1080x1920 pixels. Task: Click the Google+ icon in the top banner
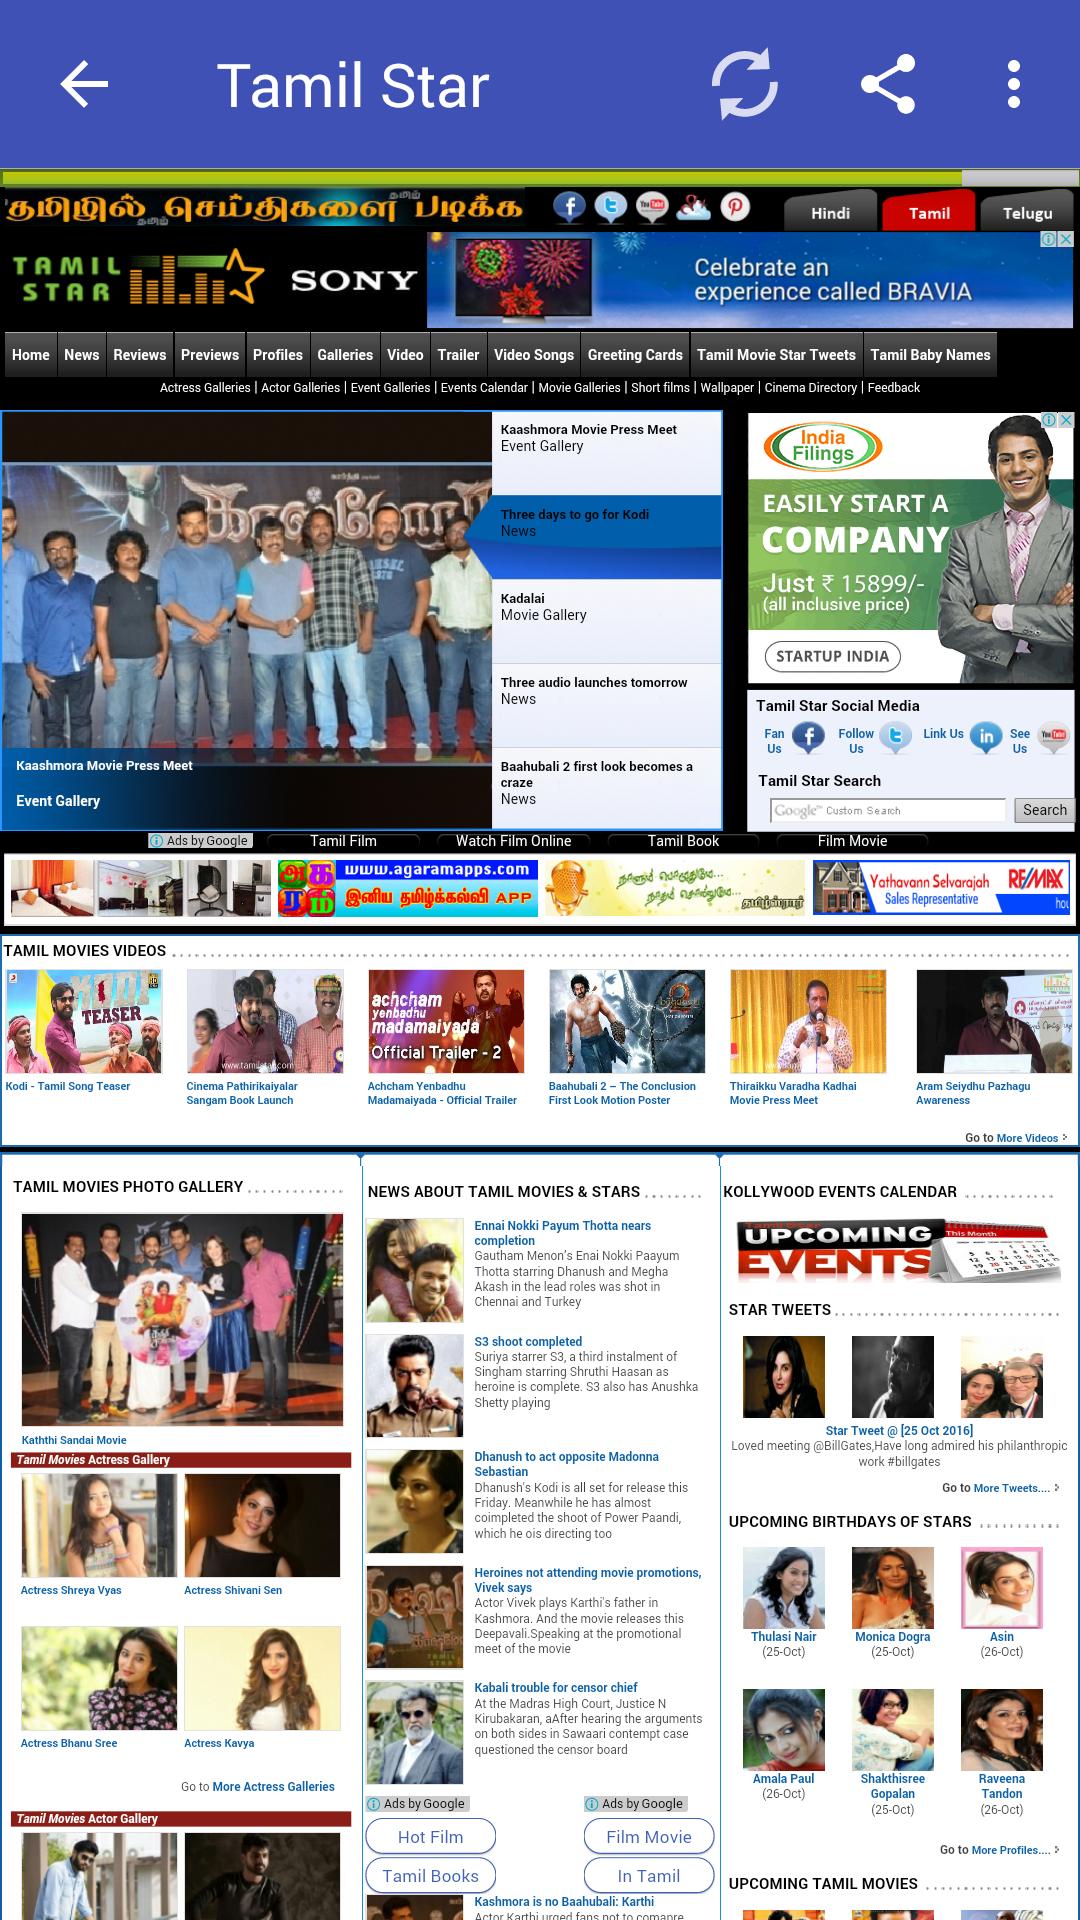click(x=694, y=207)
